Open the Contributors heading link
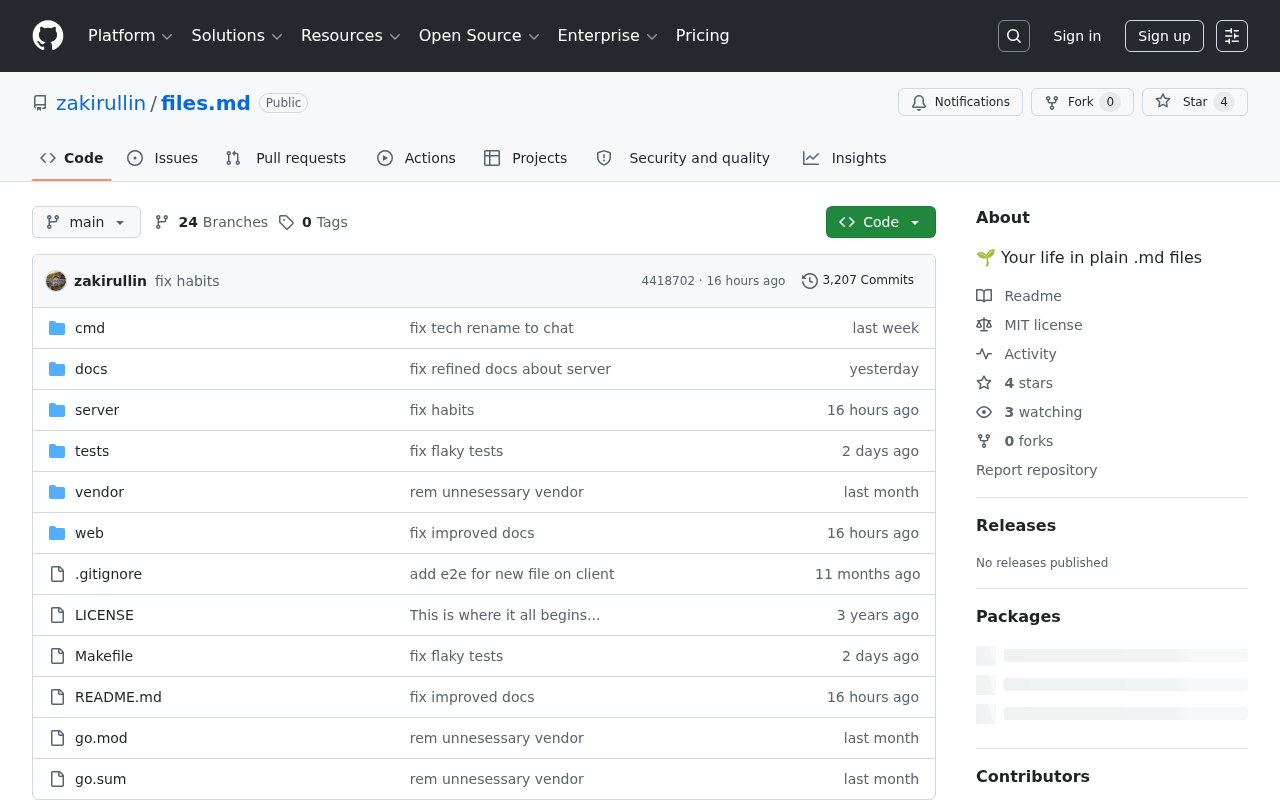This screenshot has height=800, width=1280. pyautogui.click(x=1033, y=776)
